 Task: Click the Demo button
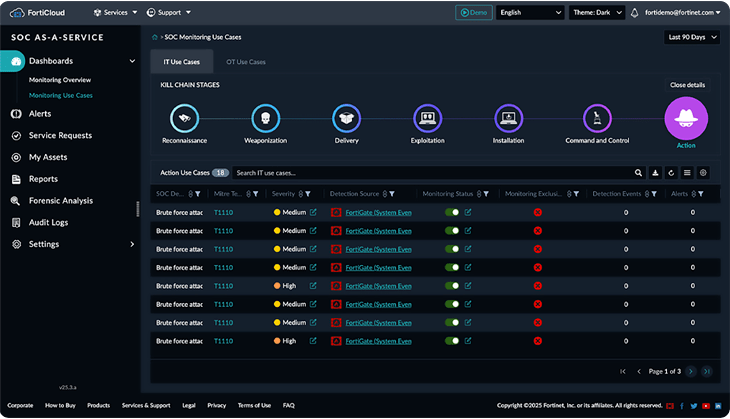(473, 13)
